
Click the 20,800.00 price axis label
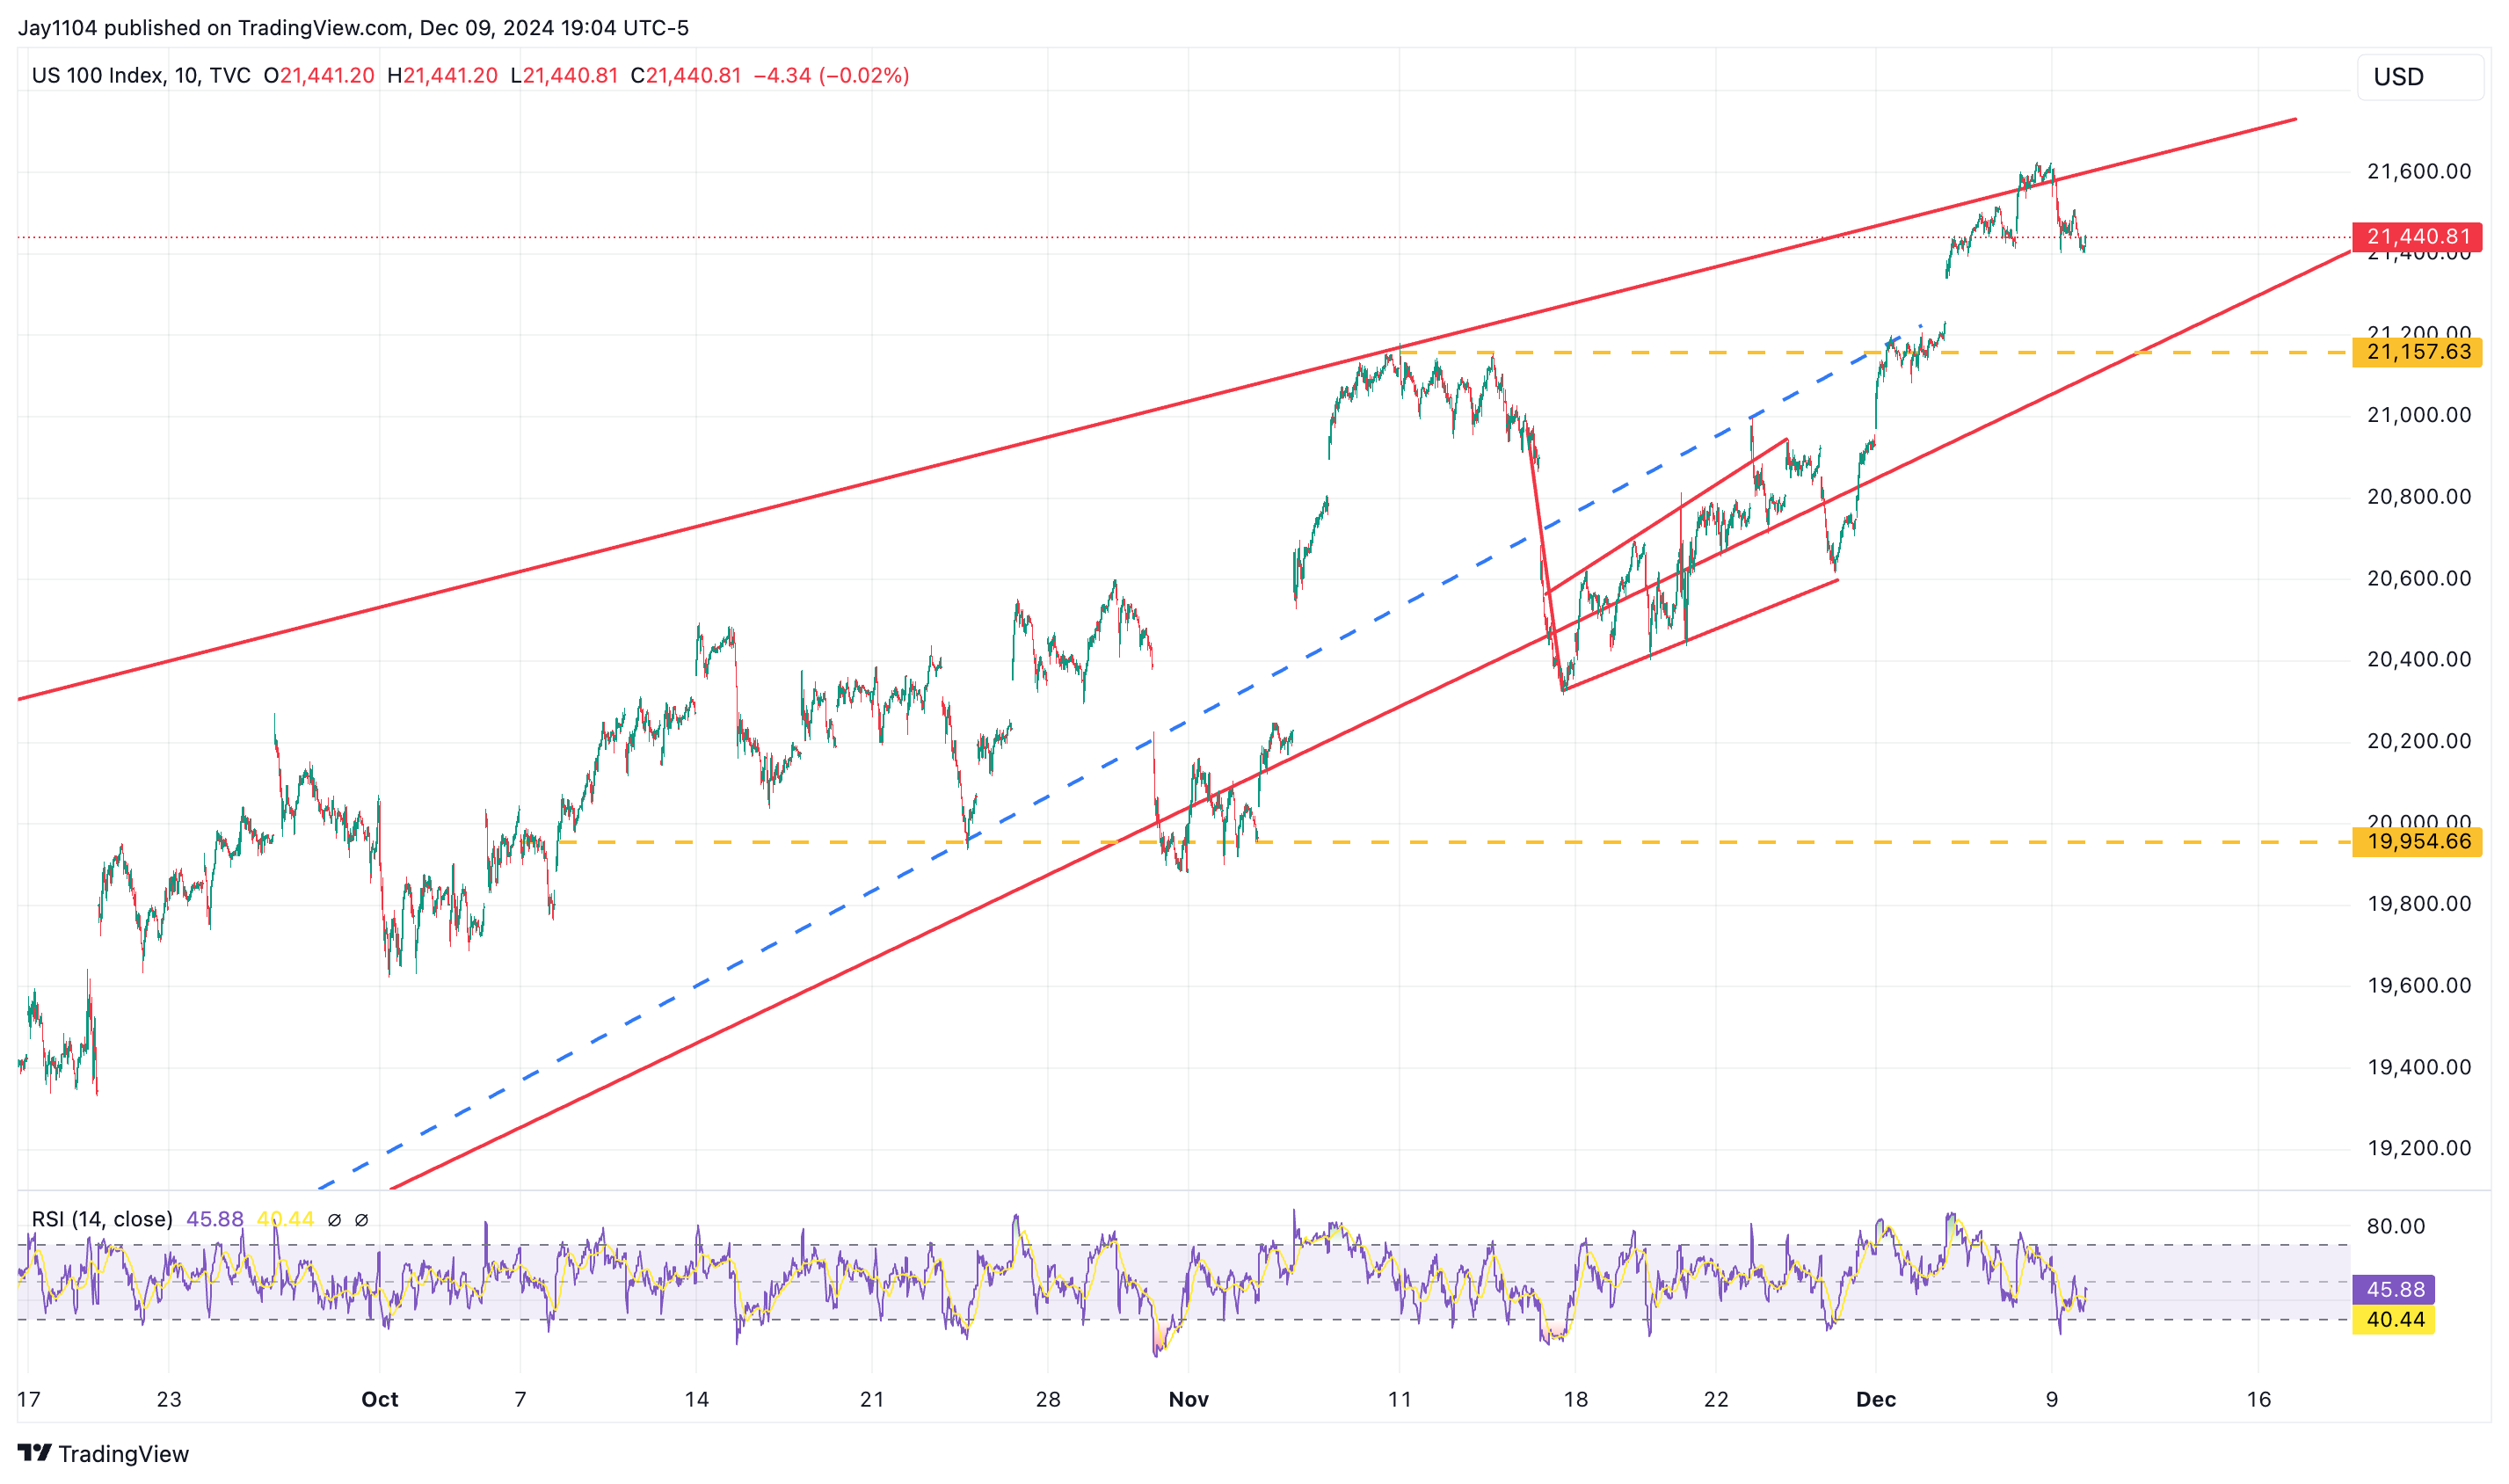point(2419,497)
